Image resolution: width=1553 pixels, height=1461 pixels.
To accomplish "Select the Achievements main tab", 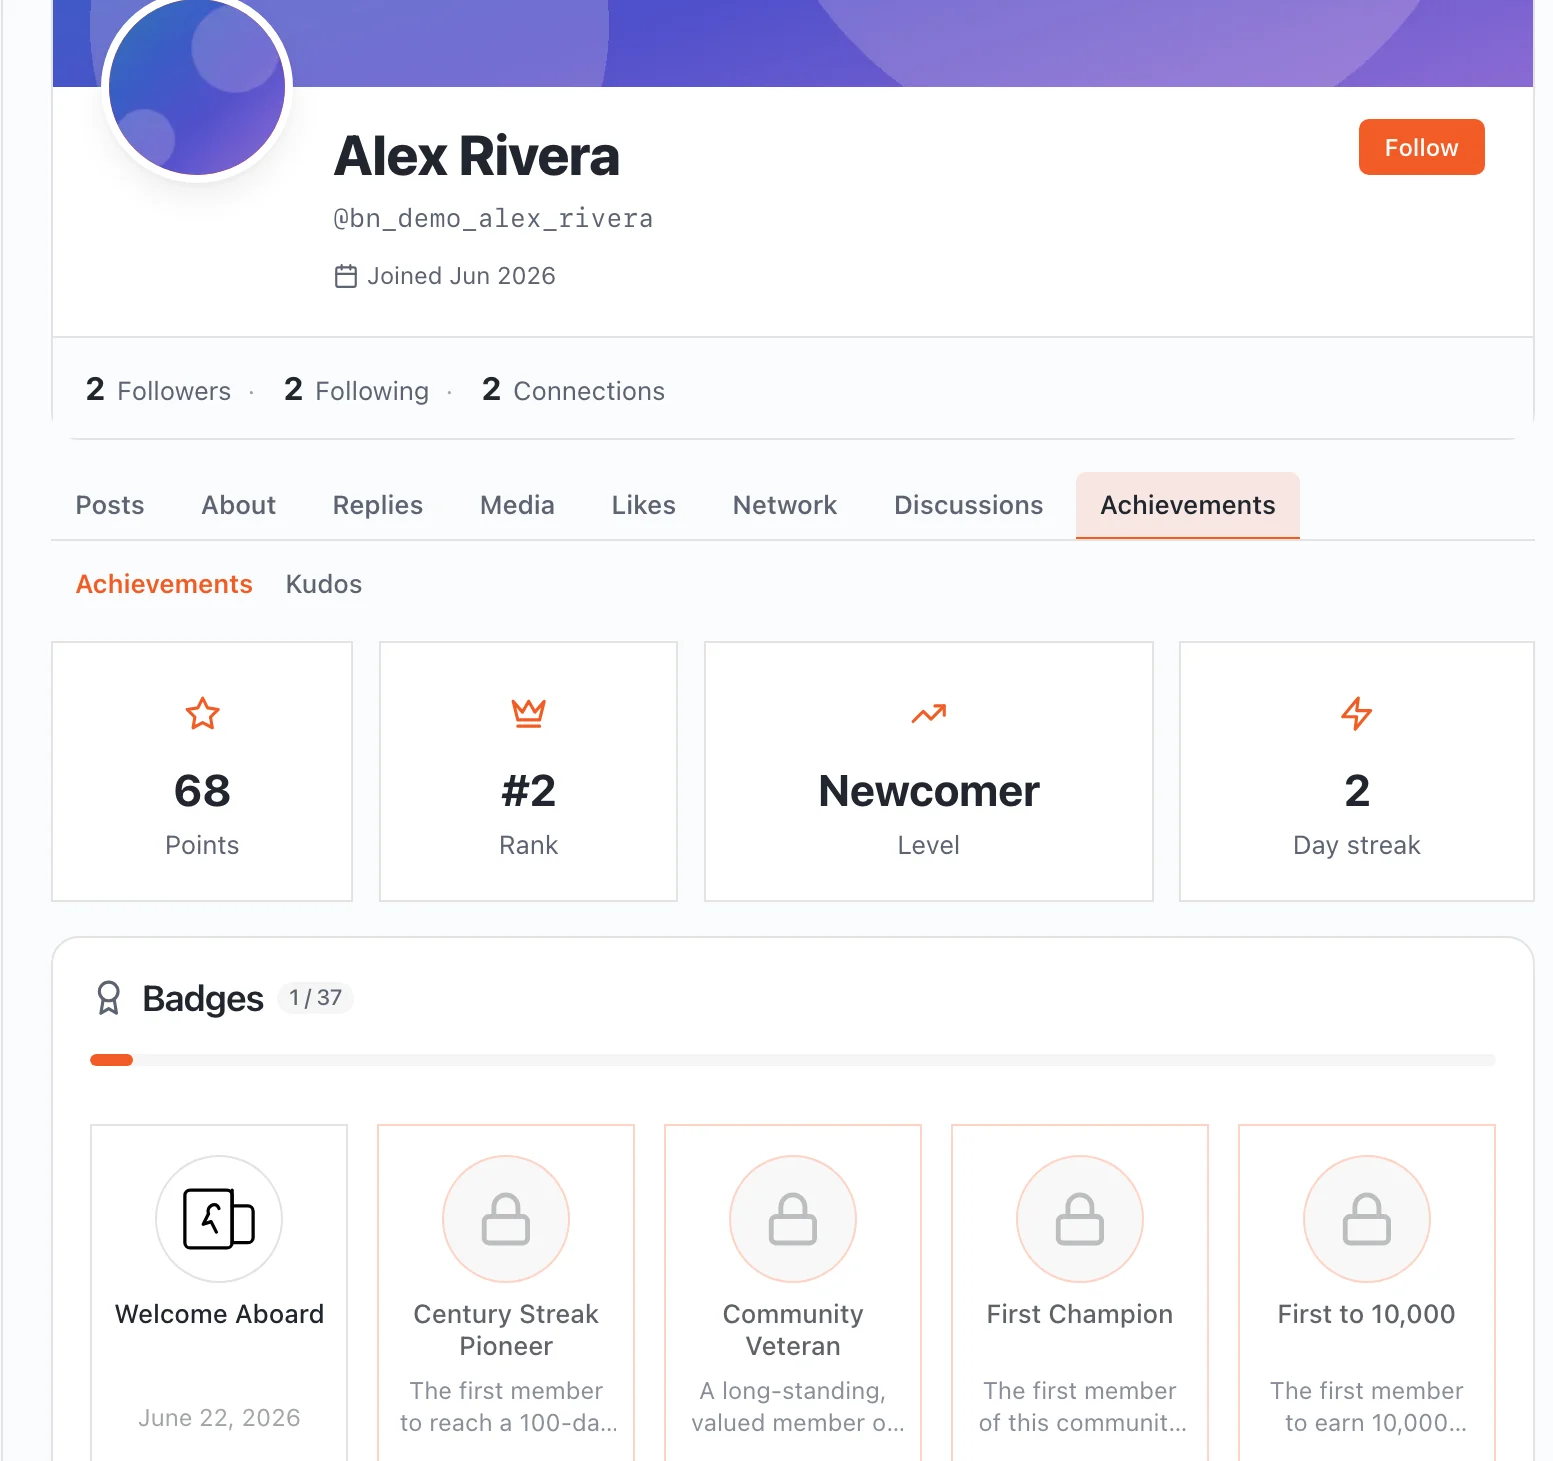I will pyautogui.click(x=1188, y=505).
